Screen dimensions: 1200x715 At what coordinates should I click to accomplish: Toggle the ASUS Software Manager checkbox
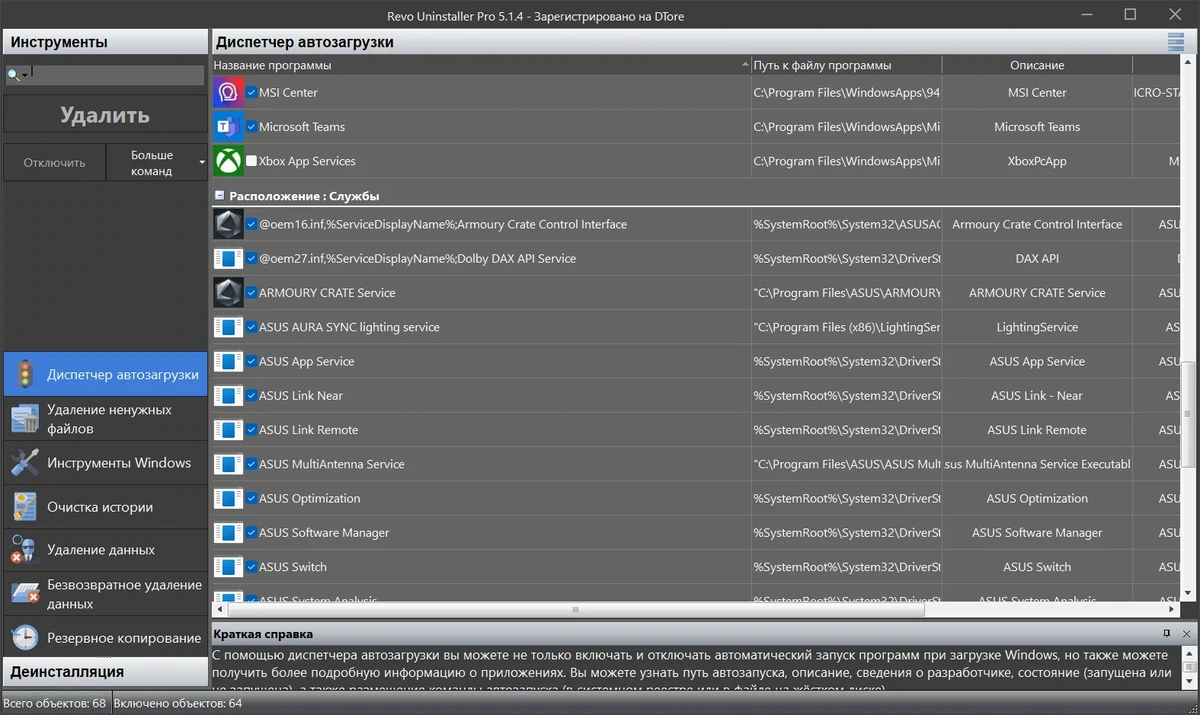[252, 533]
